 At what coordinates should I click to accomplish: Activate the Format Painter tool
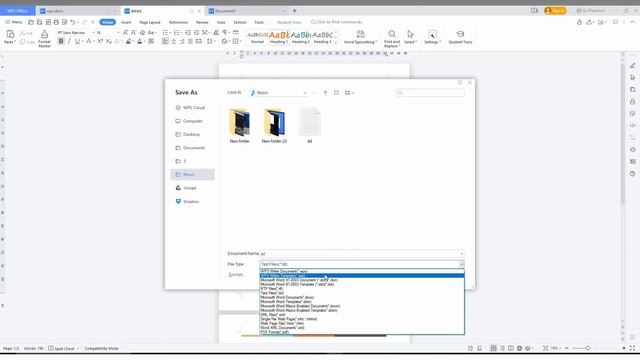point(44,39)
